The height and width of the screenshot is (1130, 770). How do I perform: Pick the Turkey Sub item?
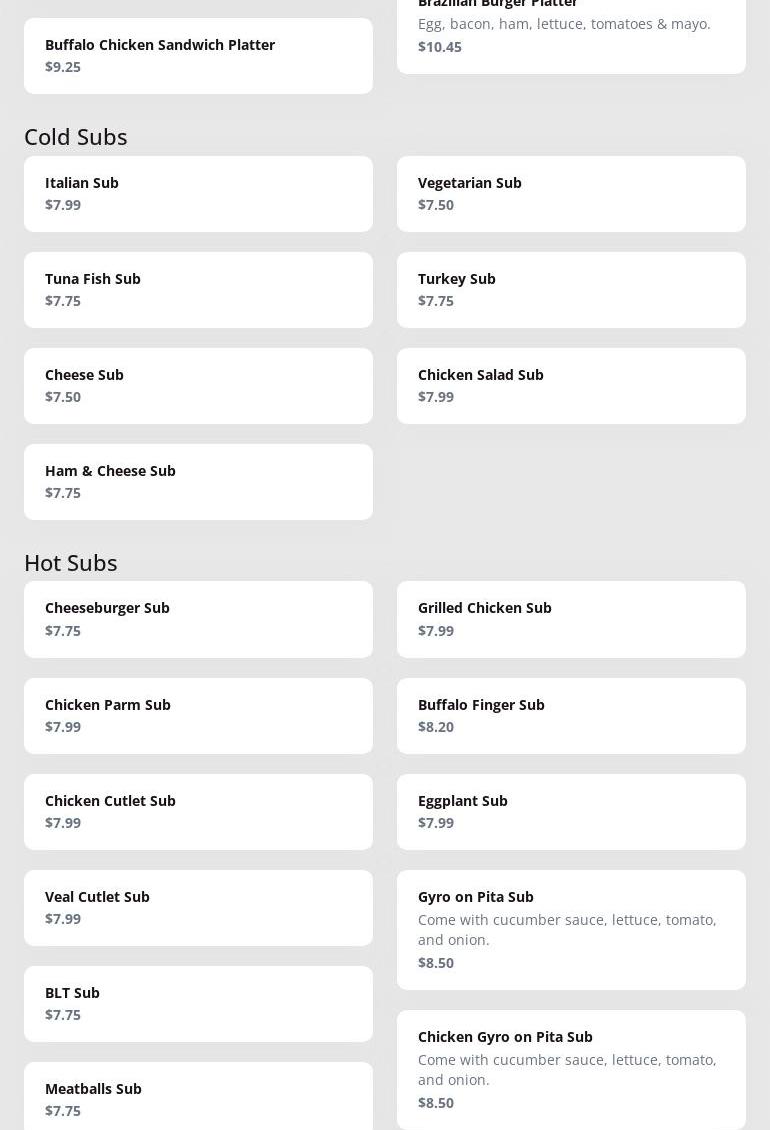(571, 290)
